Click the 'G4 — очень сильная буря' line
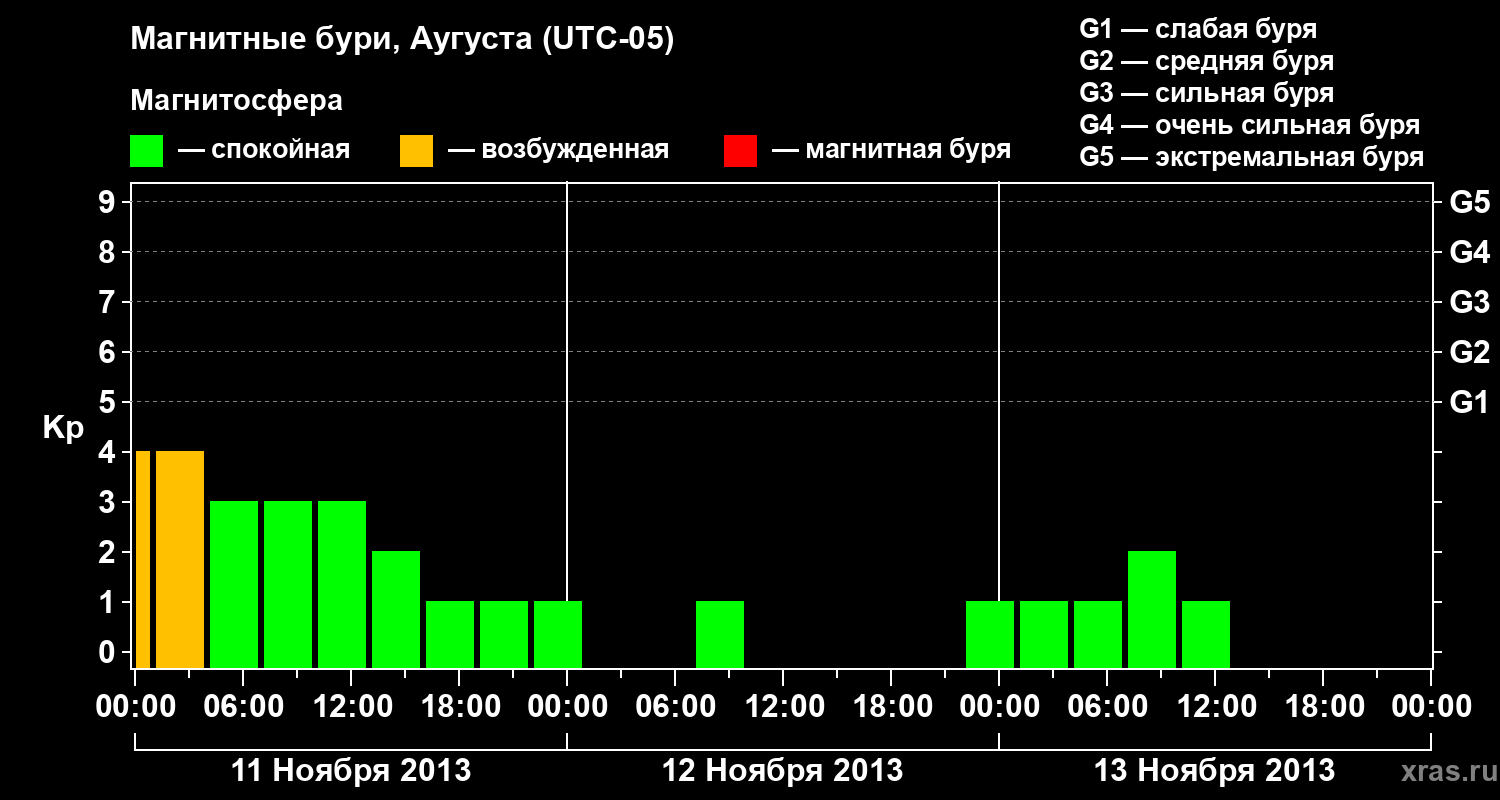 [x=1249, y=125]
